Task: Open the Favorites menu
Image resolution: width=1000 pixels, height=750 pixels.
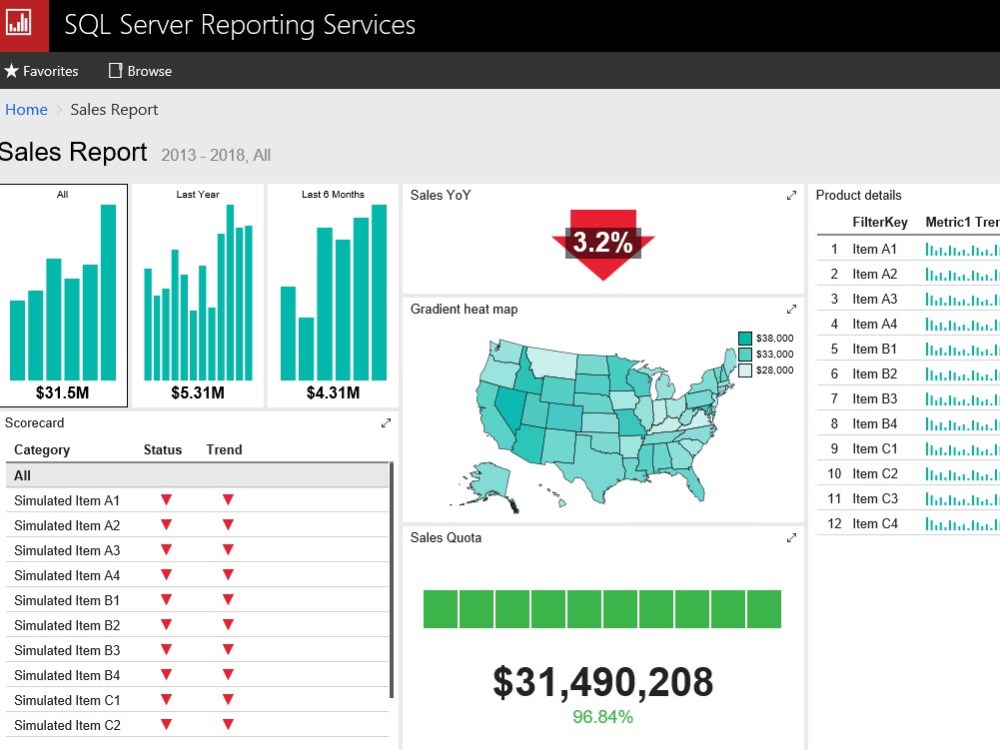Action: [x=41, y=70]
